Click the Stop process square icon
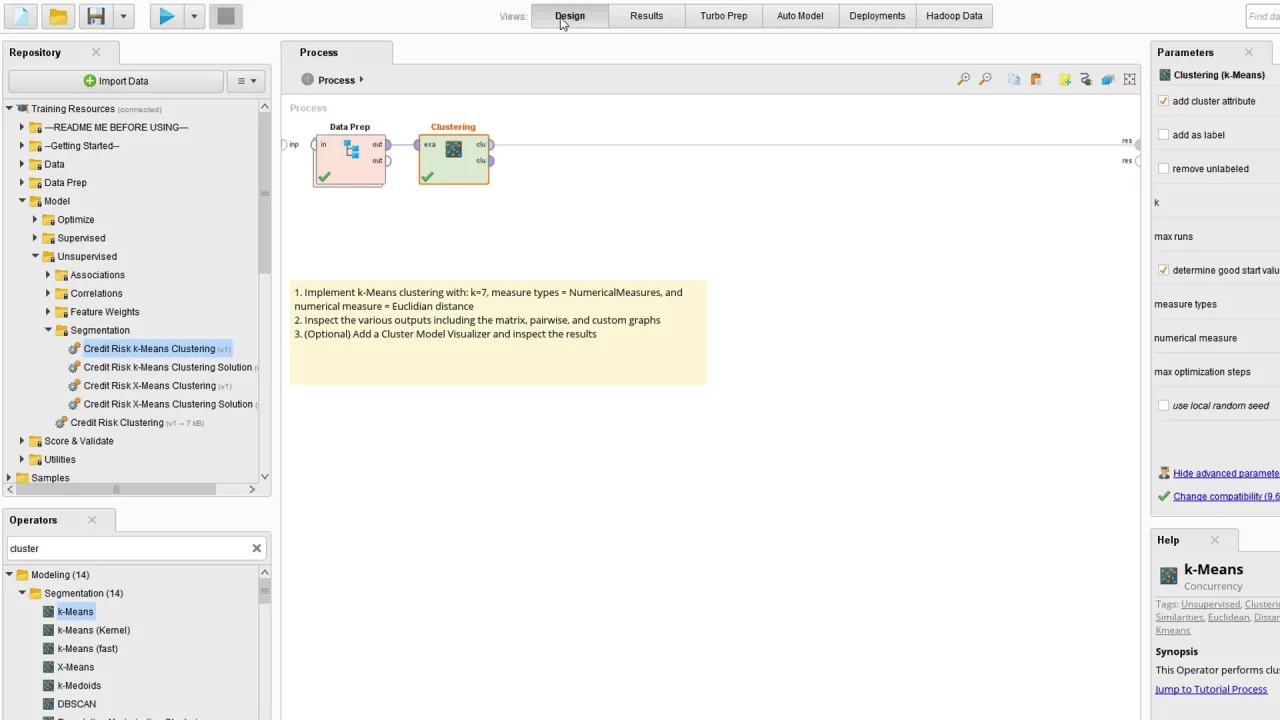The height and width of the screenshot is (720, 1280). [226, 16]
